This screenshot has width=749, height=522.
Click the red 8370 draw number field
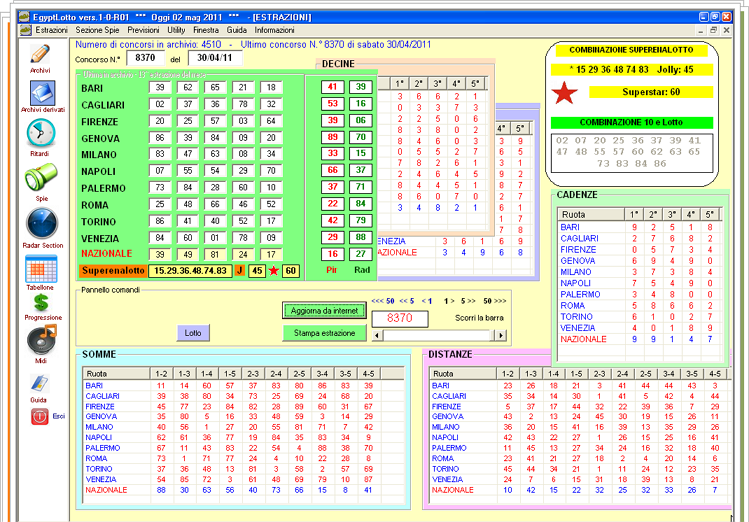[x=400, y=319]
